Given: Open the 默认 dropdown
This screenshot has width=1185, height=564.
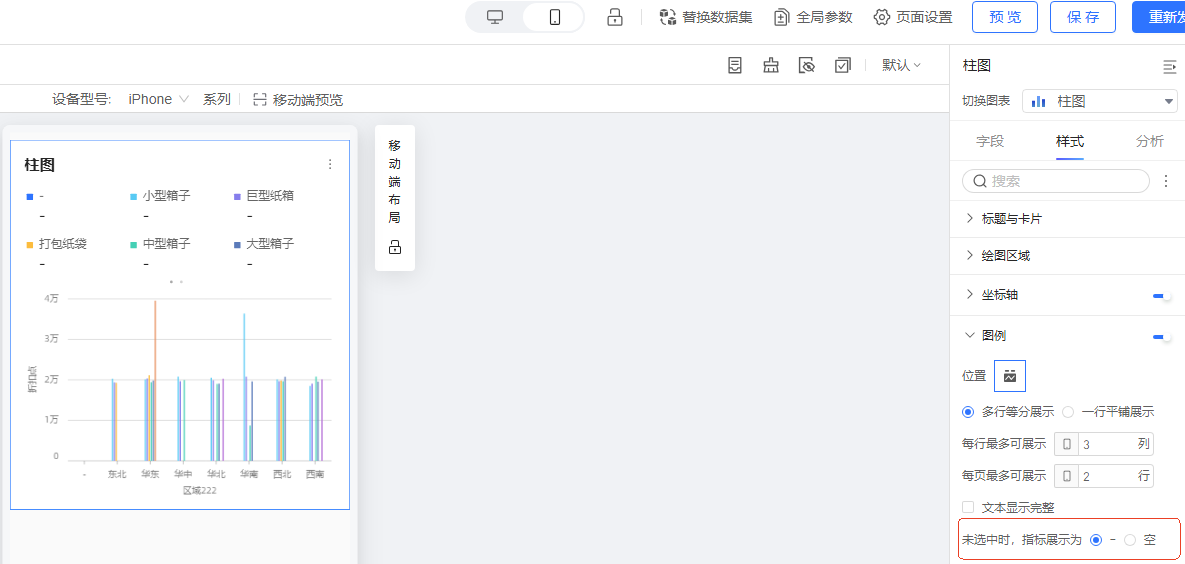Looking at the screenshot, I should [x=901, y=65].
